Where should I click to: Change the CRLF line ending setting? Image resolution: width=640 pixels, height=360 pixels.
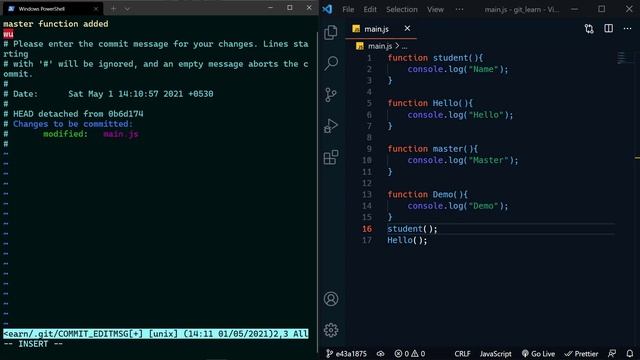coord(462,354)
